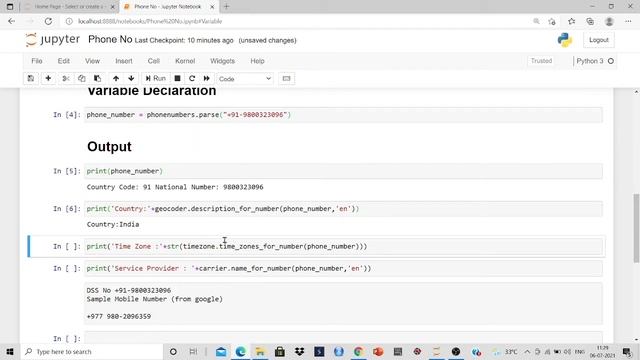The width and height of the screenshot is (640, 360).
Task: Open the Cell menu
Action: [153, 61]
